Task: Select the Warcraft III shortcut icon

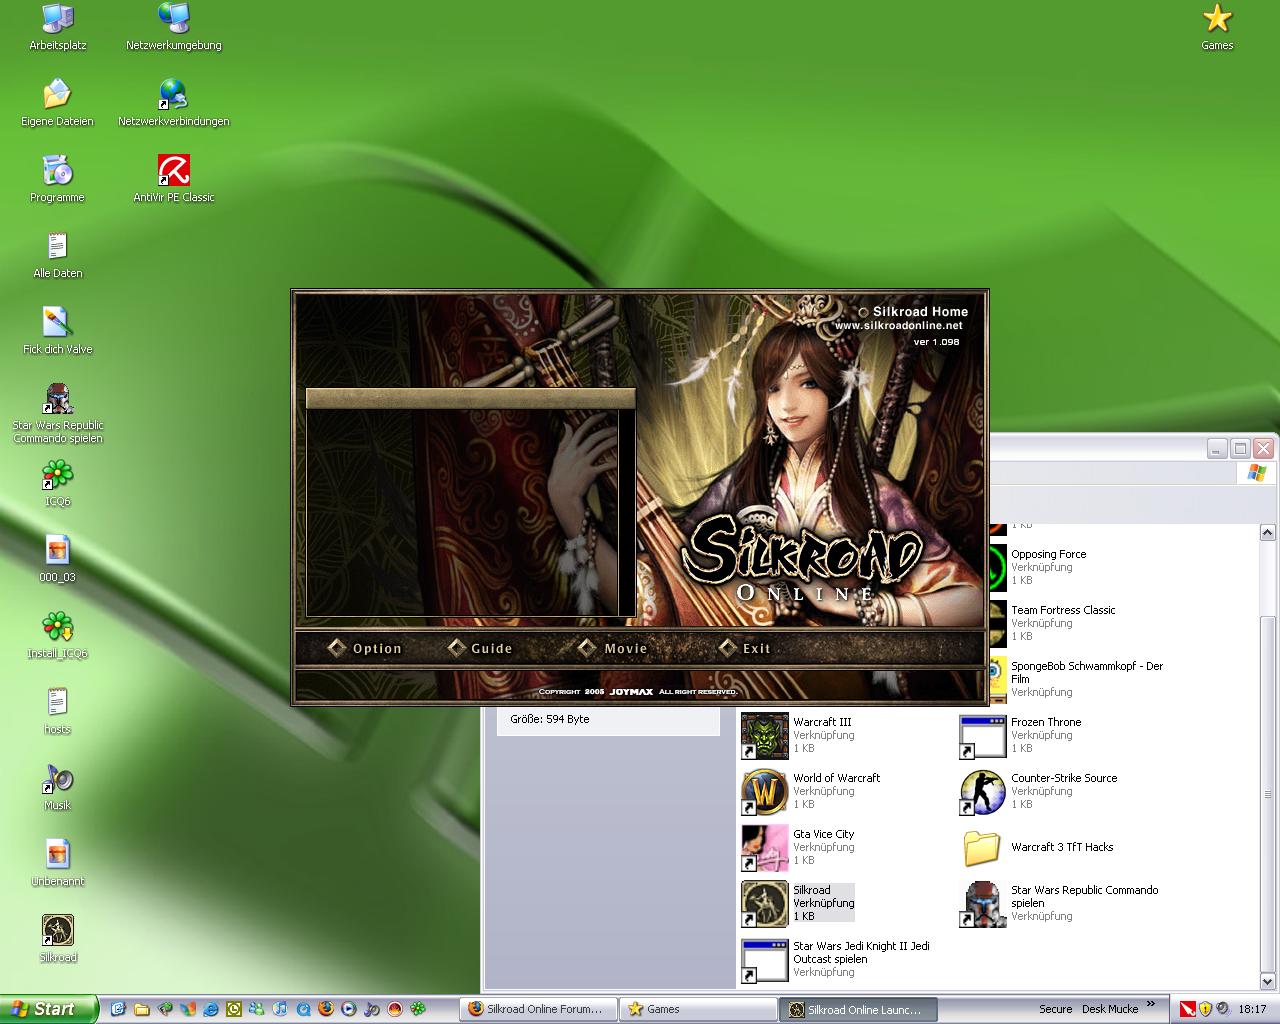Action: (x=765, y=735)
